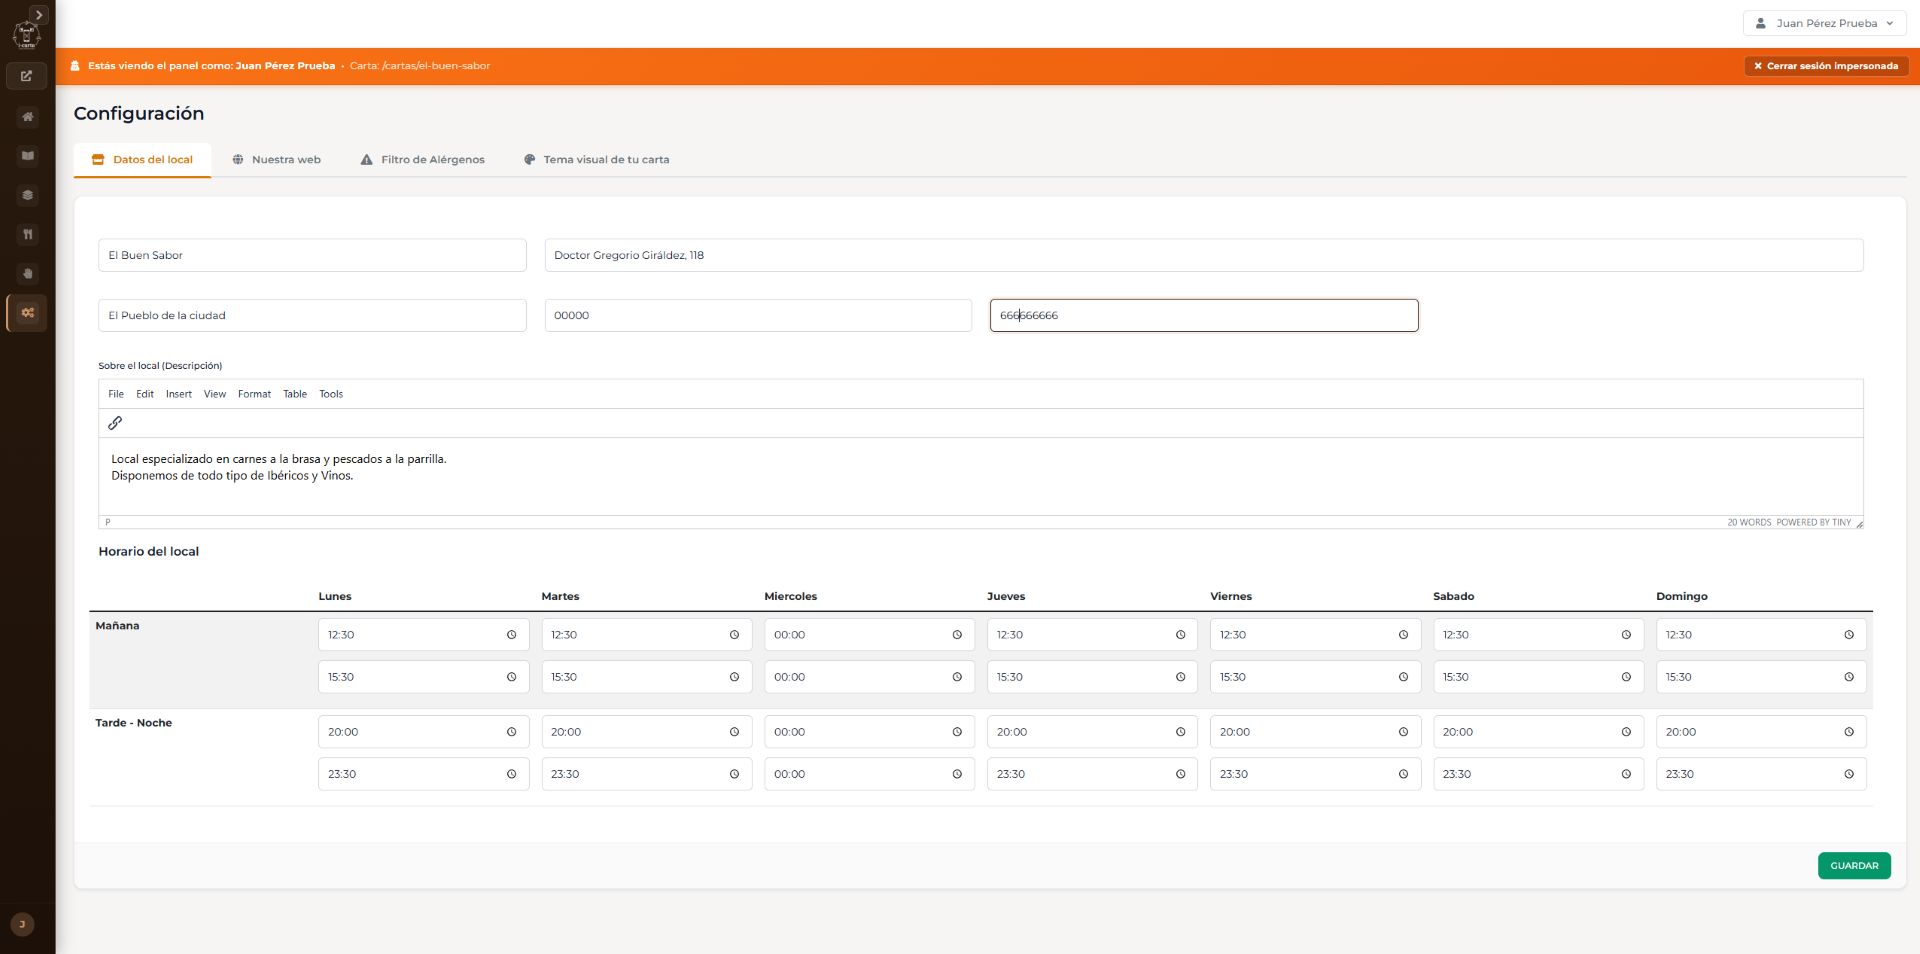Click the Viernes Tarde 20:00 time field
Viewport: 1920px width, 954px height.
click(x=1315, y=732)
